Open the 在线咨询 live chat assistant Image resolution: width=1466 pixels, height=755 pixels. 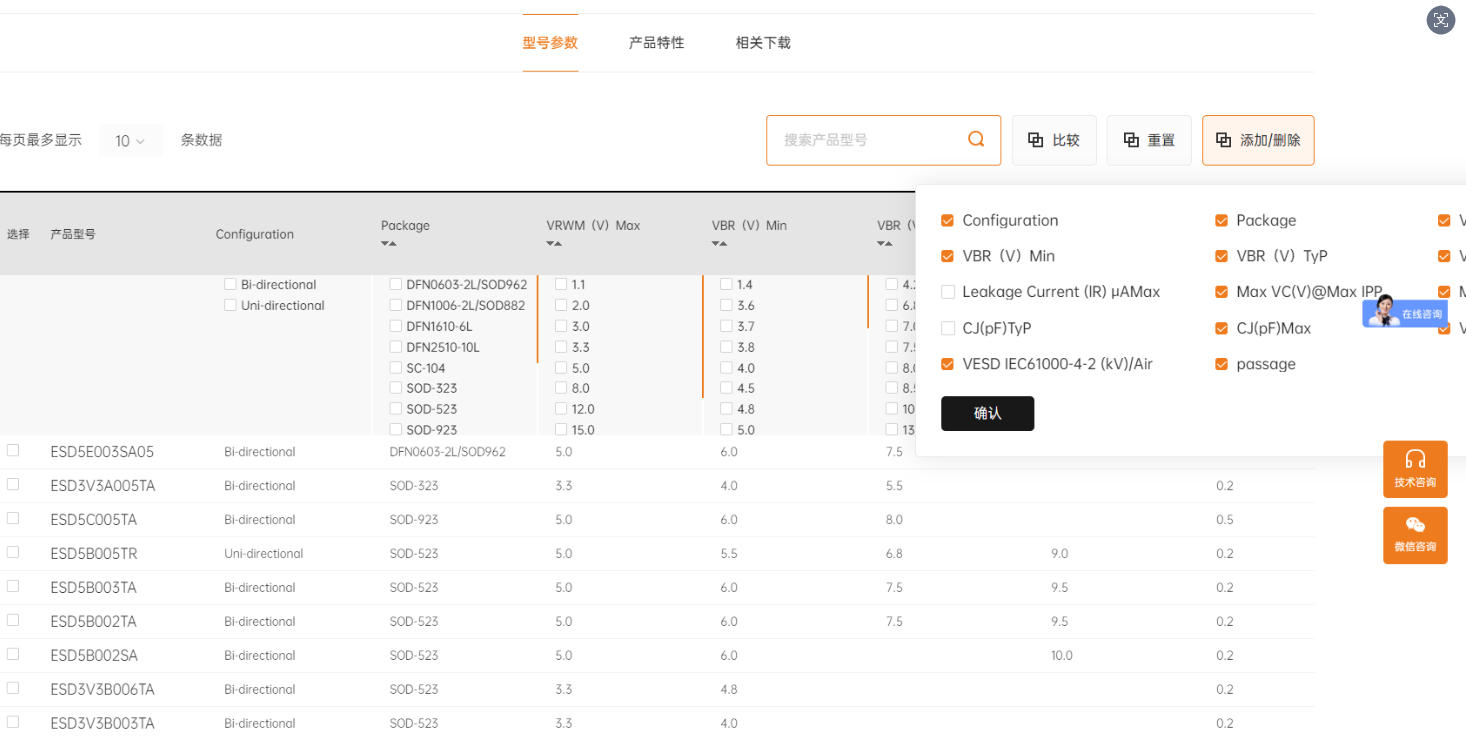[x=1410, y=313]
